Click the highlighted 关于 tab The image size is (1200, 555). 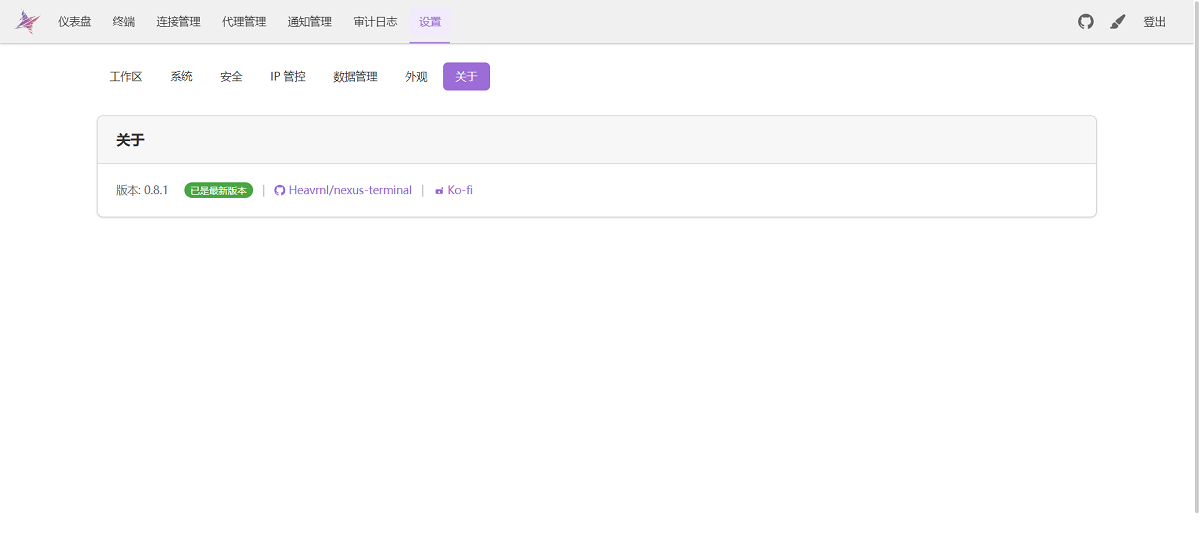466,77
